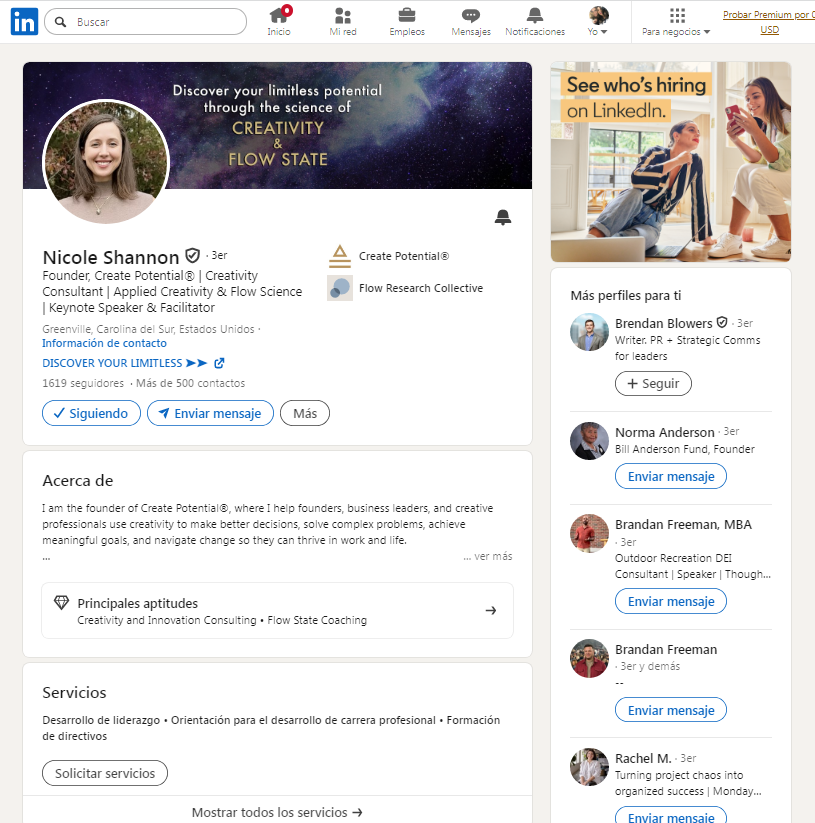Viewport: 815px width, 823px height.
Task: Click verification shield next to Nicole Shannon
Action: 193,256
